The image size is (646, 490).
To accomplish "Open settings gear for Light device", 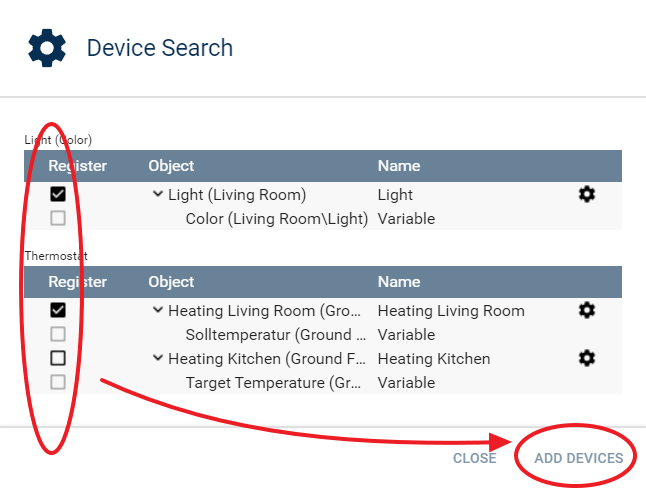I will pos(587,194).
